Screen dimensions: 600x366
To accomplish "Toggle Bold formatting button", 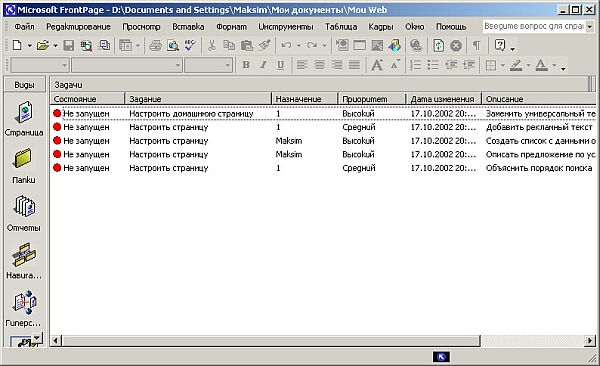I will (246, 65).
